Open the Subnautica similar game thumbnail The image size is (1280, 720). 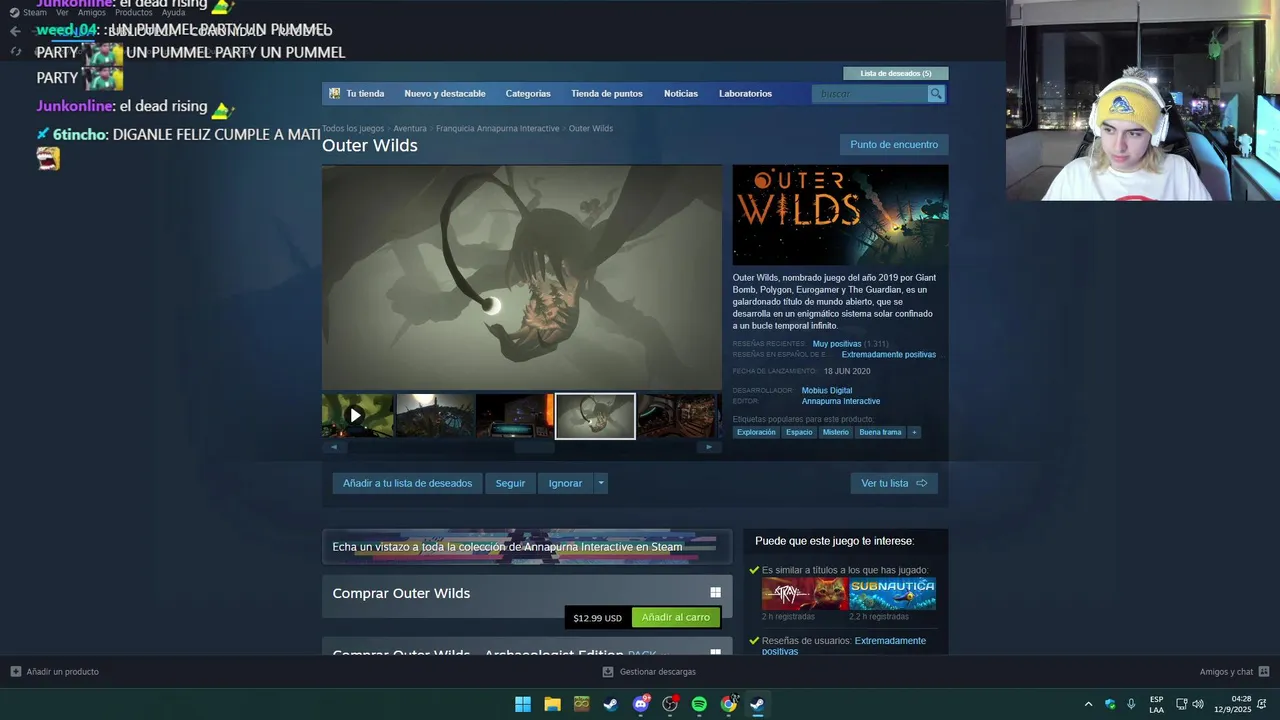[x=892, y=593]
